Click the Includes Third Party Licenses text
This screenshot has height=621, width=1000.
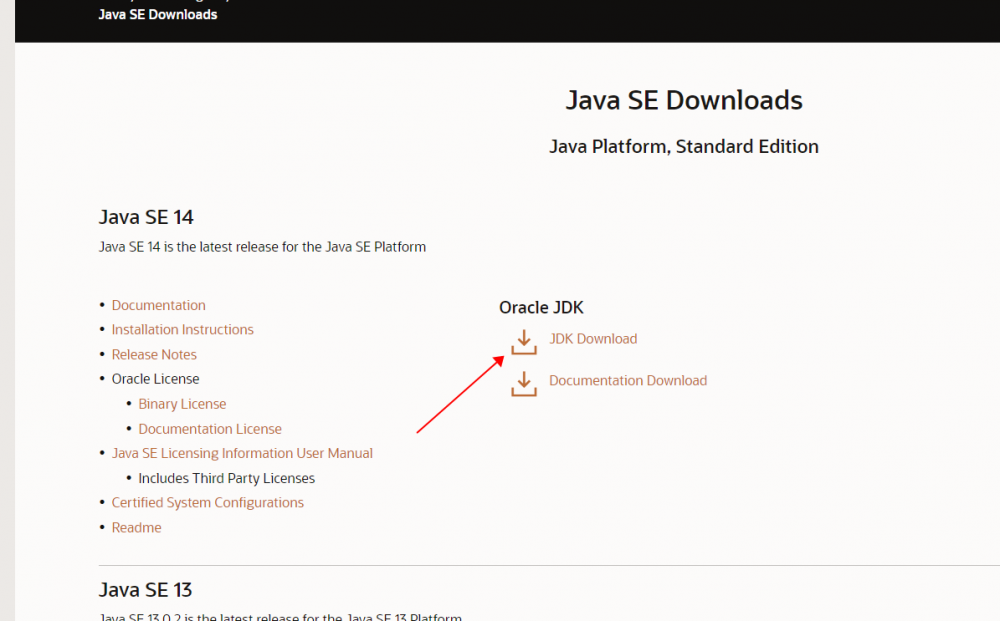pyautogui.click(x=227, y=478)
